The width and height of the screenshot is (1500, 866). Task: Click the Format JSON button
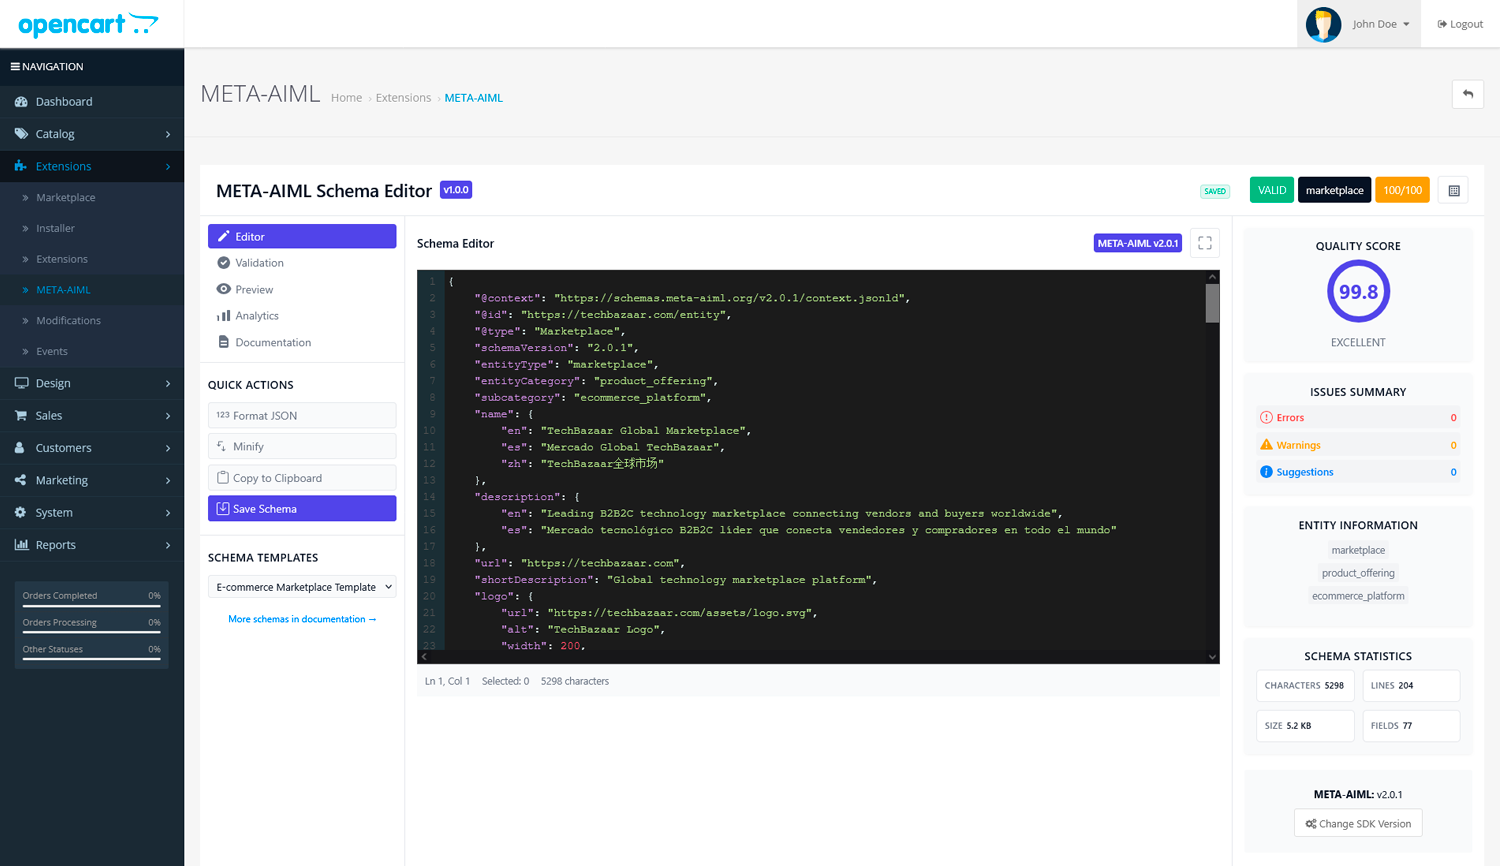click(302, 415)
